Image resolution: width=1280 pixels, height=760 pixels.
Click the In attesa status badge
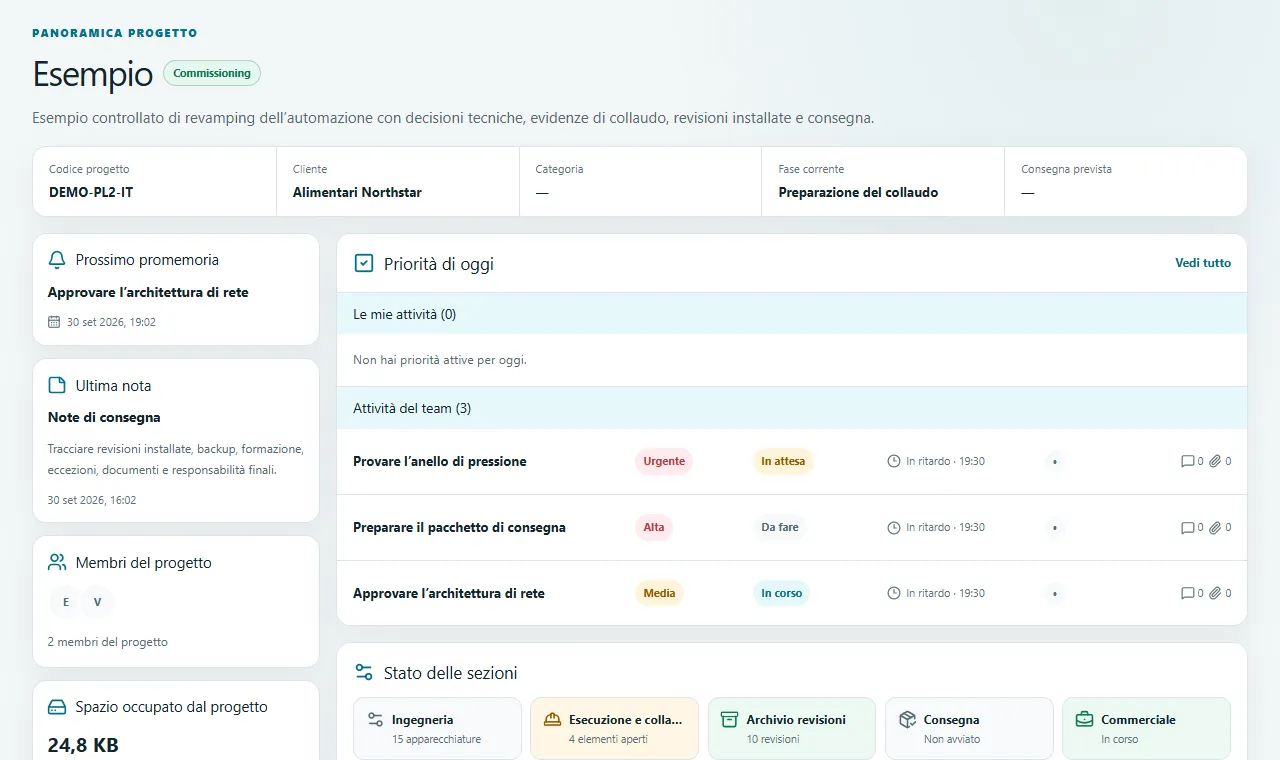click(783, 461)
